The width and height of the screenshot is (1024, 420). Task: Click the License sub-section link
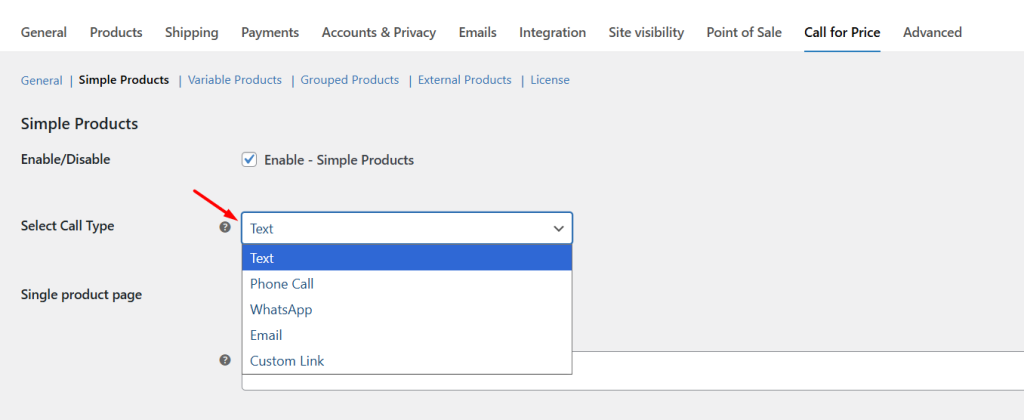[550, 80]
